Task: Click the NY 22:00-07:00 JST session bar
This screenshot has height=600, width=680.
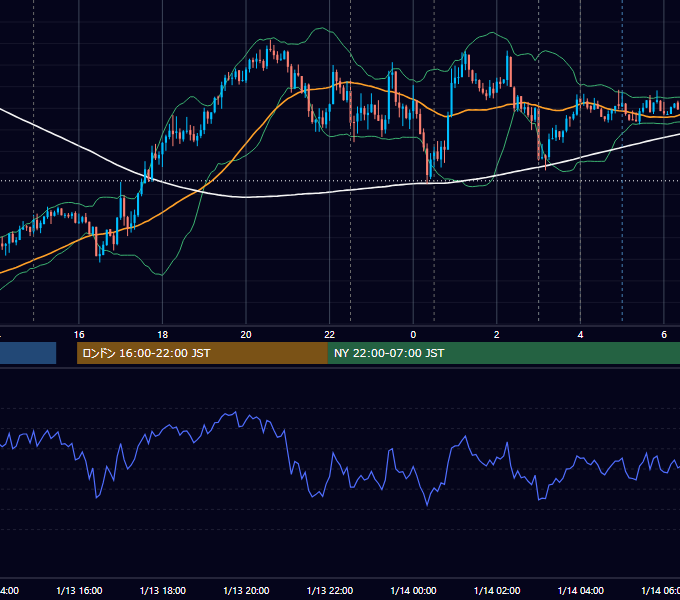Action: point(504,353)
